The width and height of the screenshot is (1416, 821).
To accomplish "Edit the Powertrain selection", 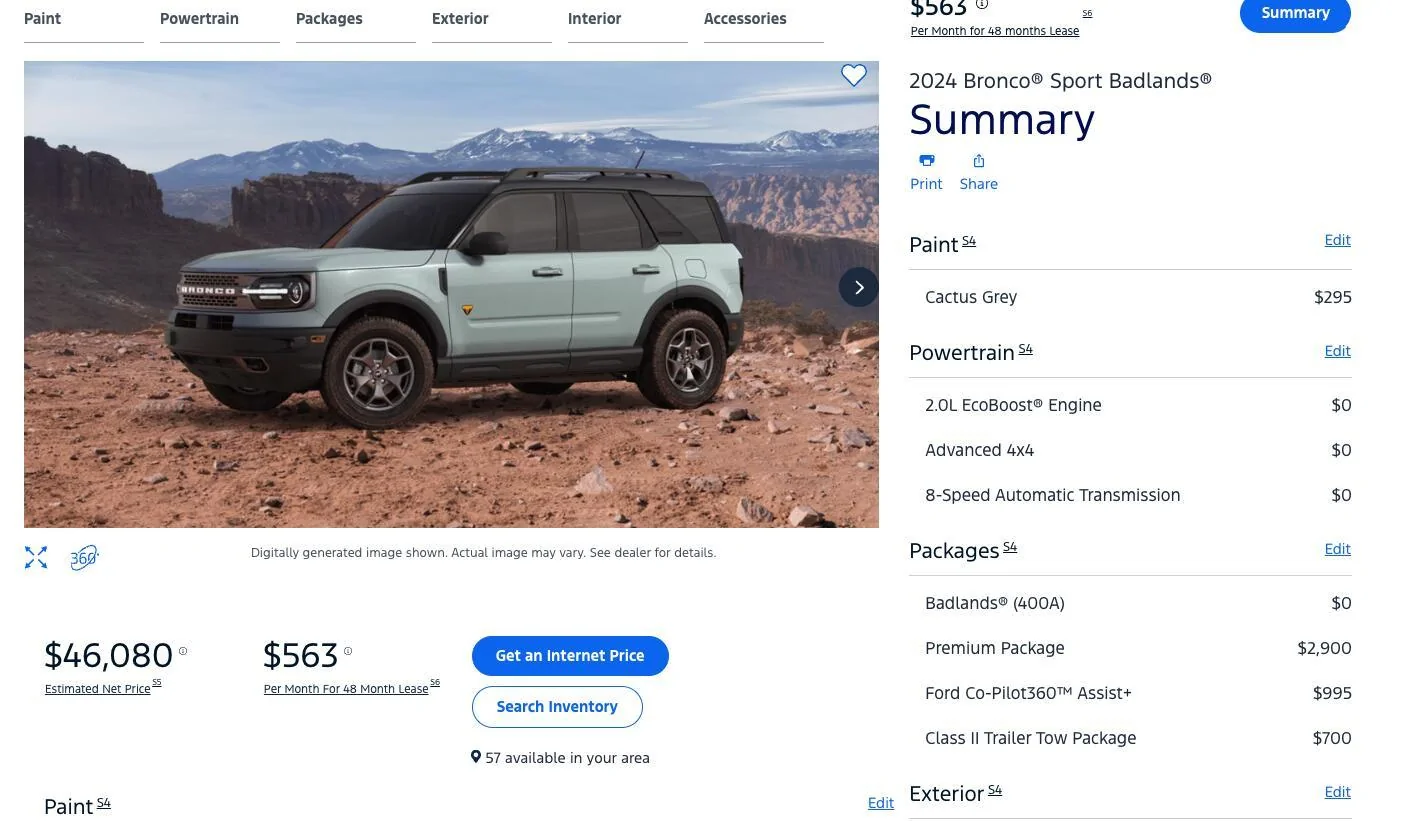I will 1337,350.
